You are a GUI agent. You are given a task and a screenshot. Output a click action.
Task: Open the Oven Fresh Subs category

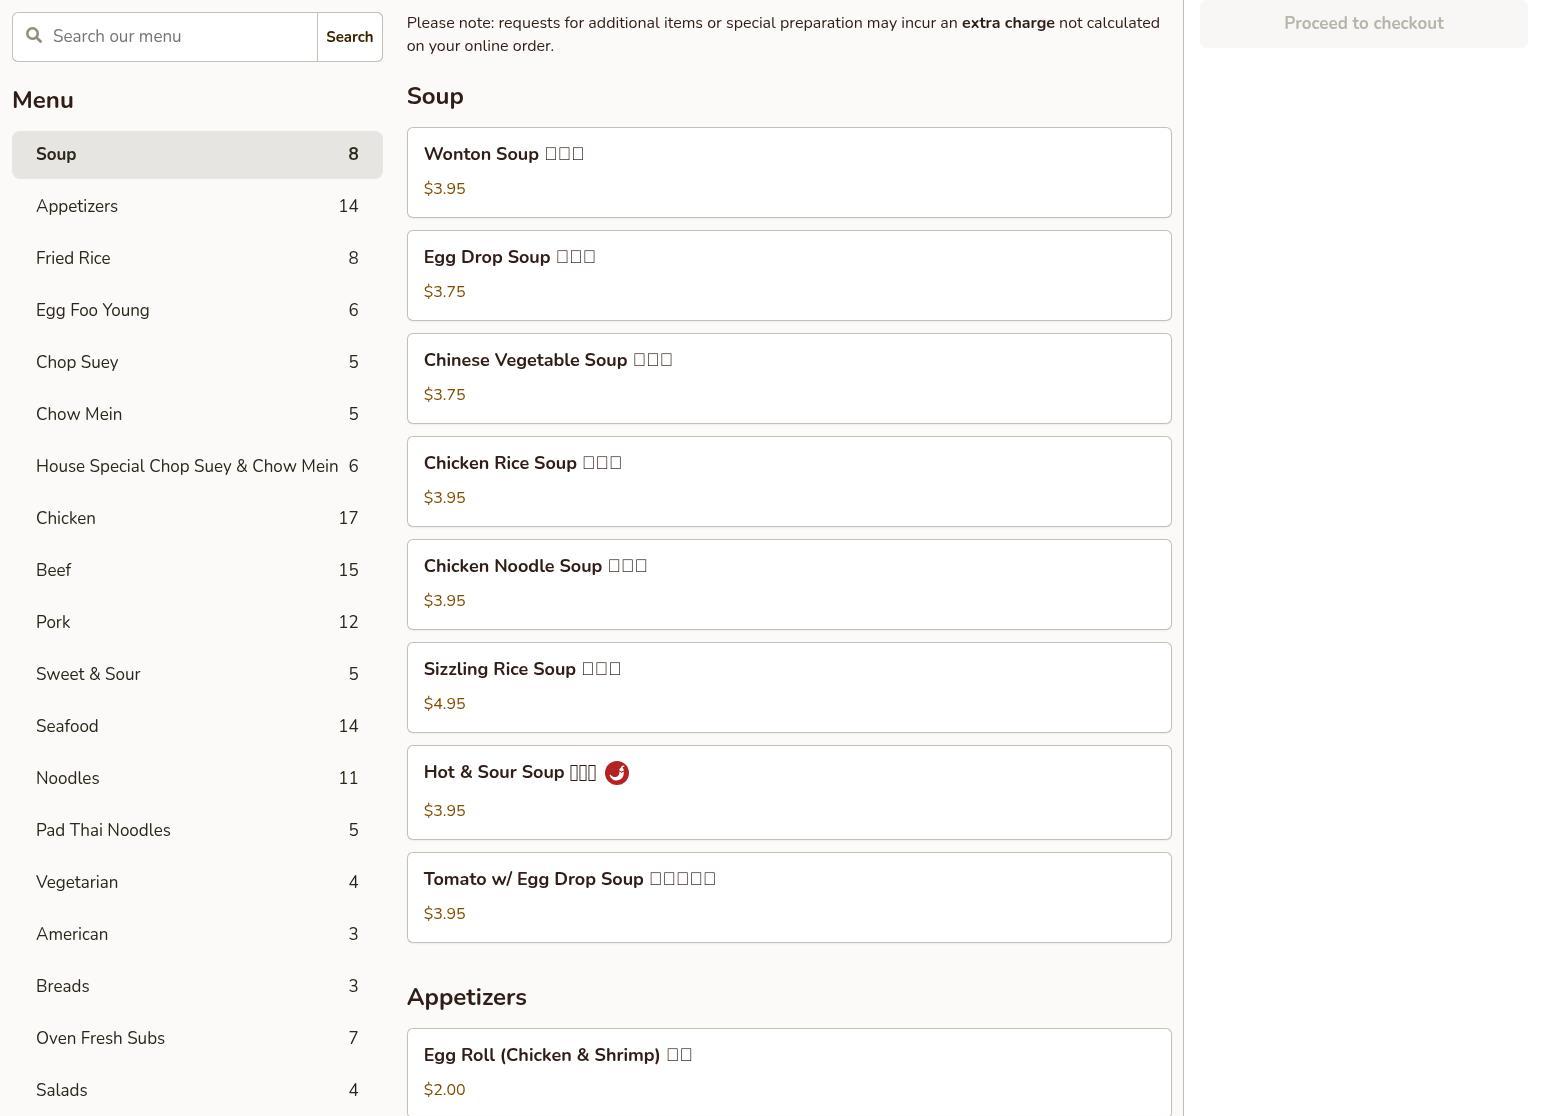click(197, 1039)
